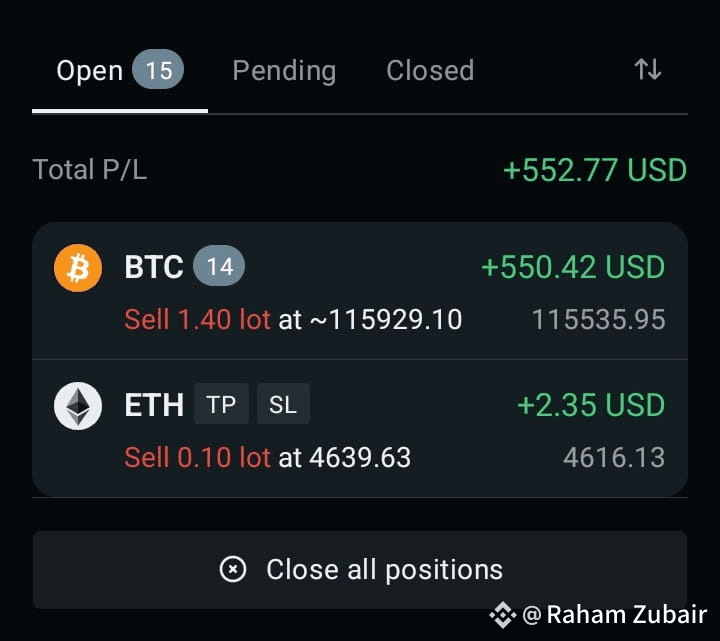Tap the Binance logo watermark icon
This screenshot has height=641, width=720.
pos(503,614)
